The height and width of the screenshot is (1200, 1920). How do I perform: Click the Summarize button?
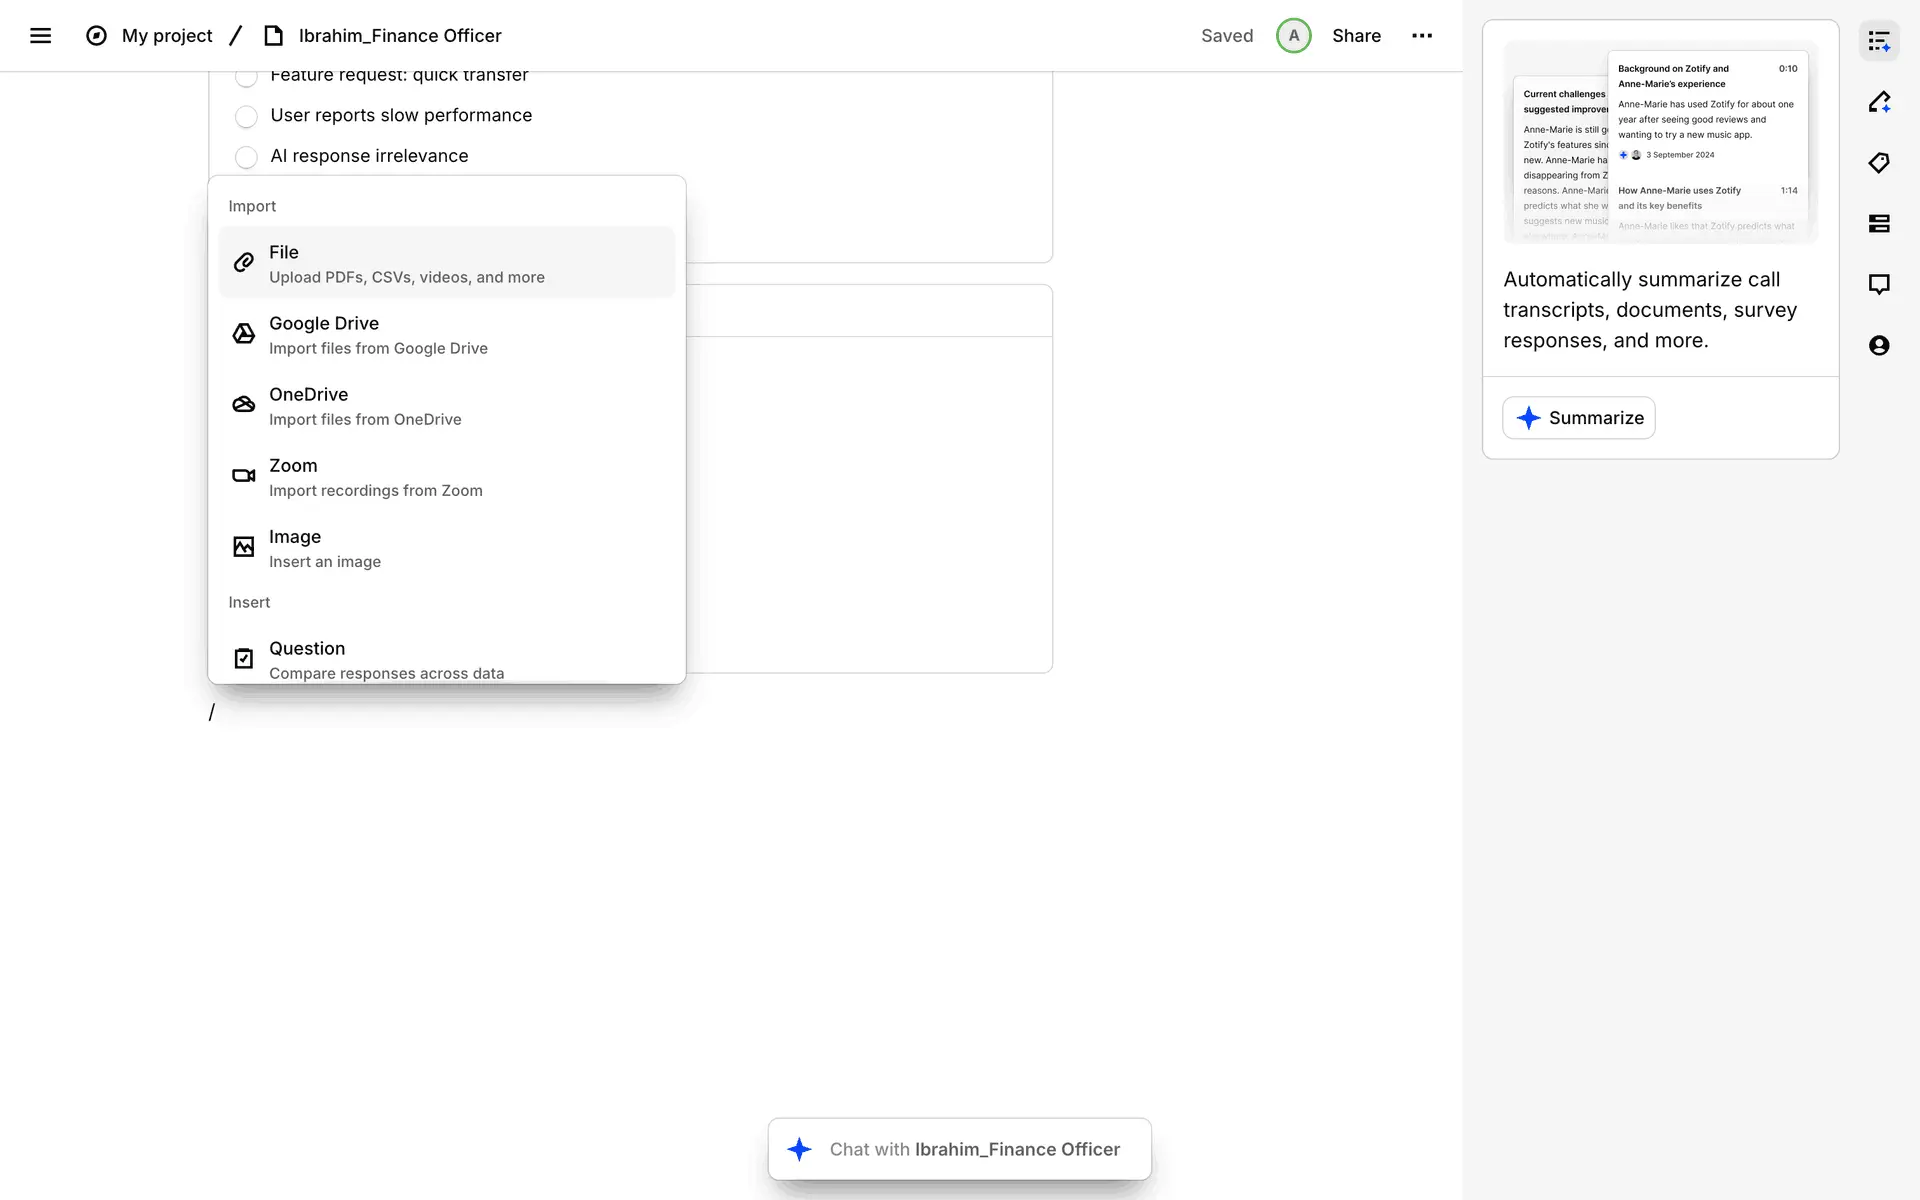pos(1578,418)
